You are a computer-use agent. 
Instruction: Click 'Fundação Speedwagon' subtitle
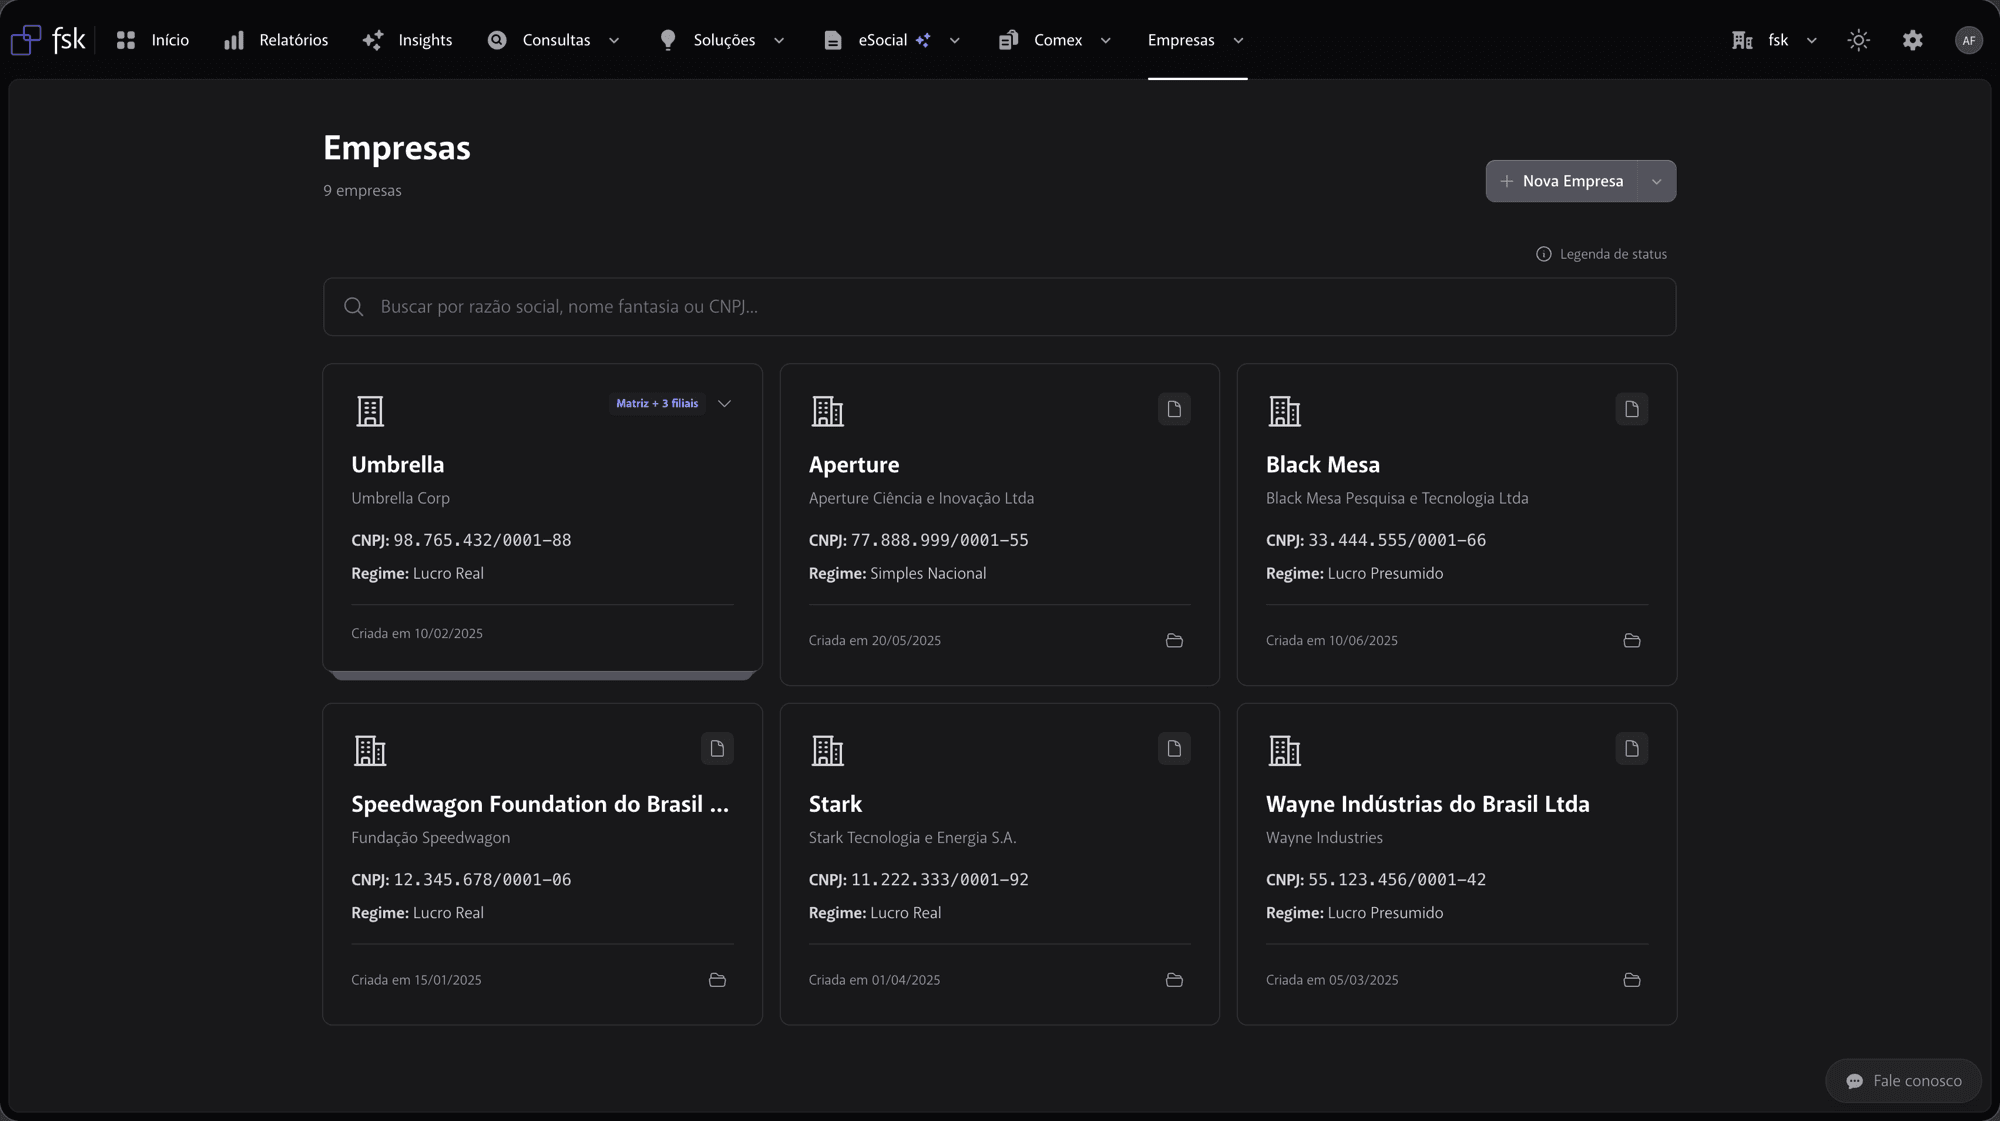430,838
